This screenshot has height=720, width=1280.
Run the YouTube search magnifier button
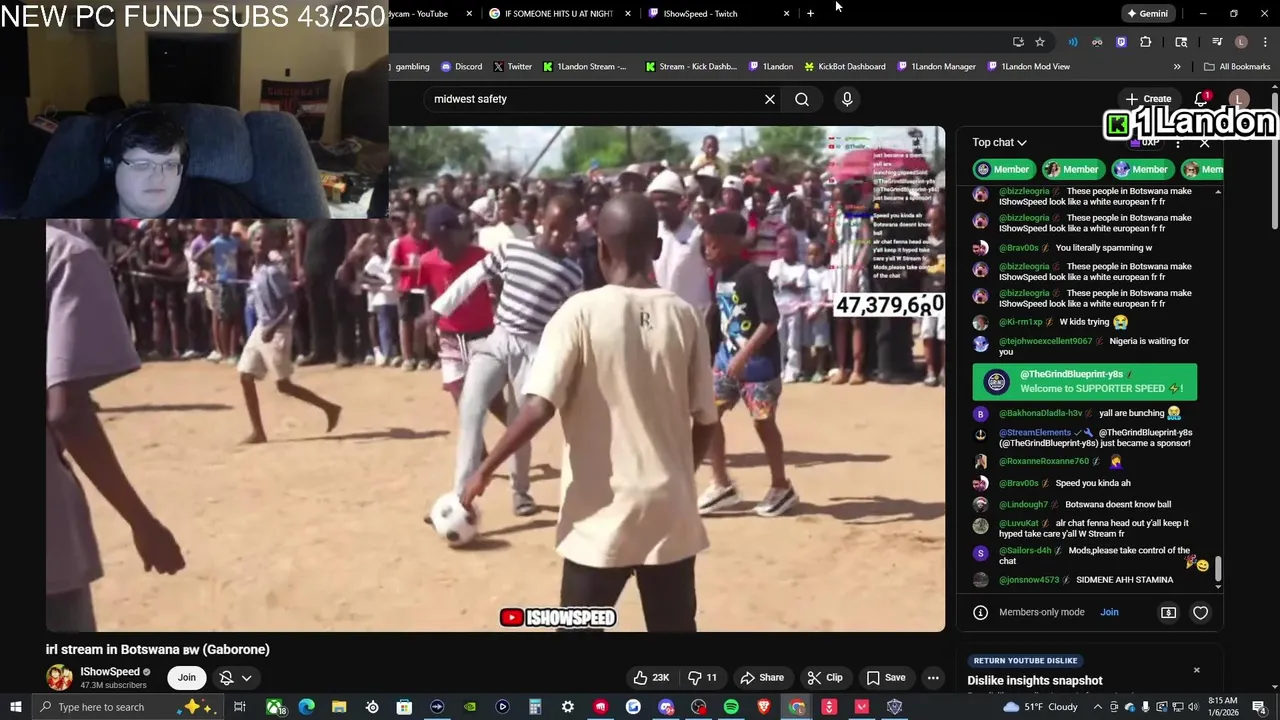click(802, 99)
